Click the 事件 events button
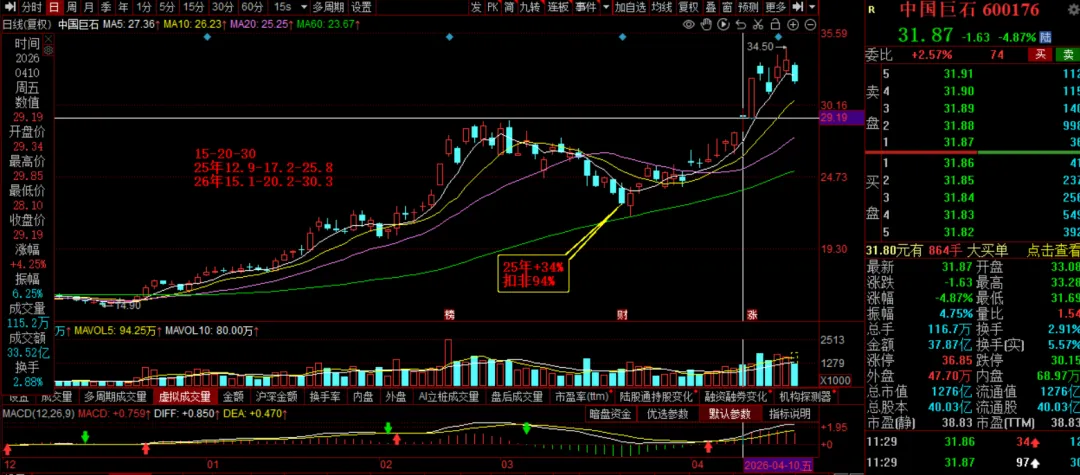This screenshot has width=1080, height=475. 585,8
